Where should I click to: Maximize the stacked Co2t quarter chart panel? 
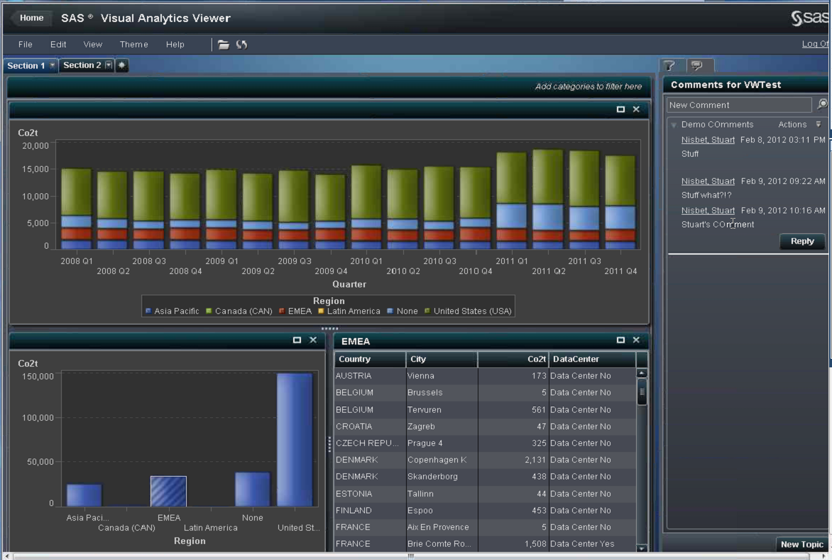pyautogui.click(x=620, y=109)
